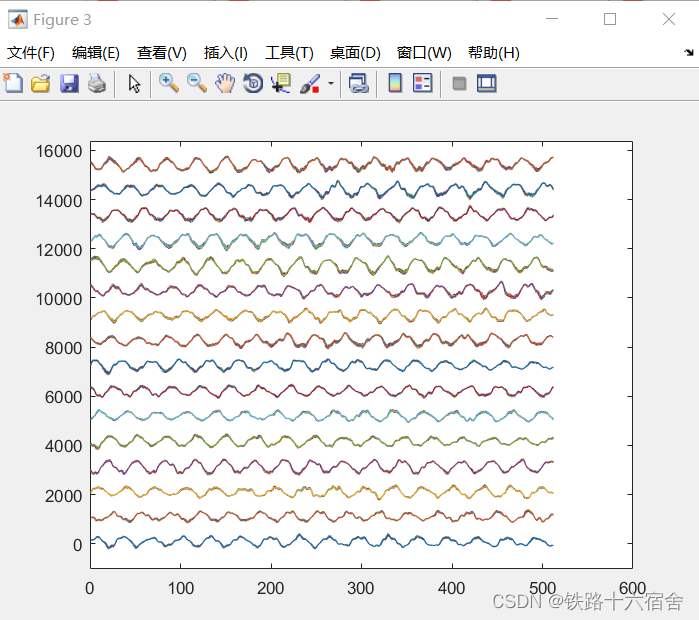Image resolution: width=699 pixels, height=620 pixels.
Task: Click the x-axis label 300
Action: click(x=361, y=588)
